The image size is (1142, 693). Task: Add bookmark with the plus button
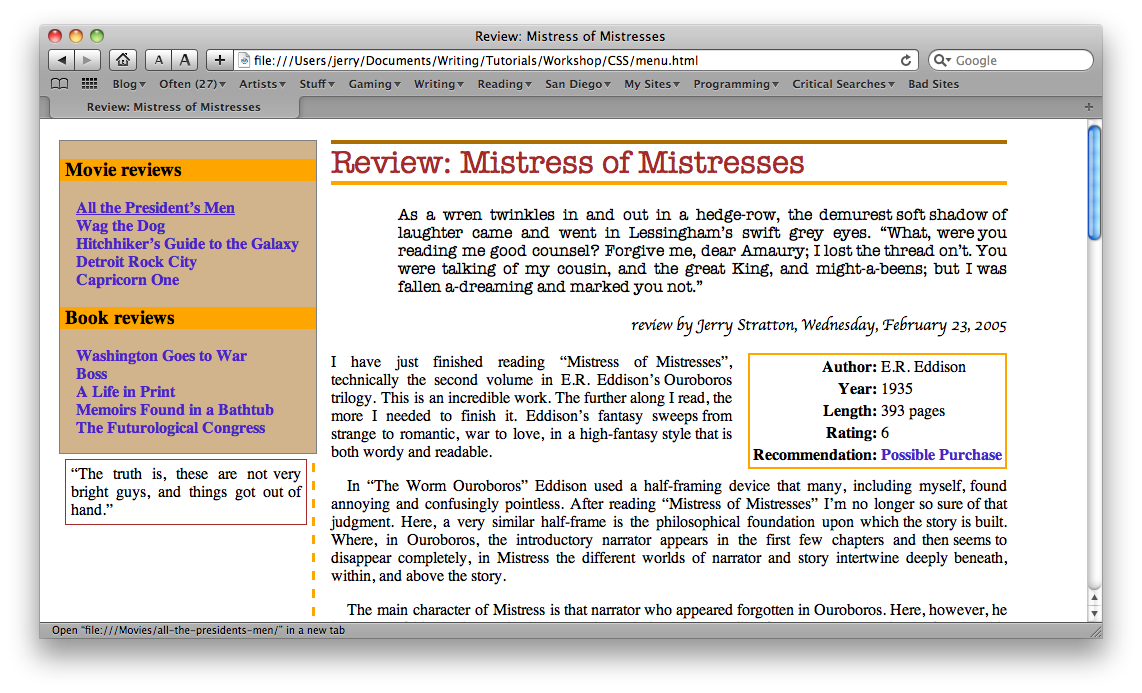[x=220, y=60]
